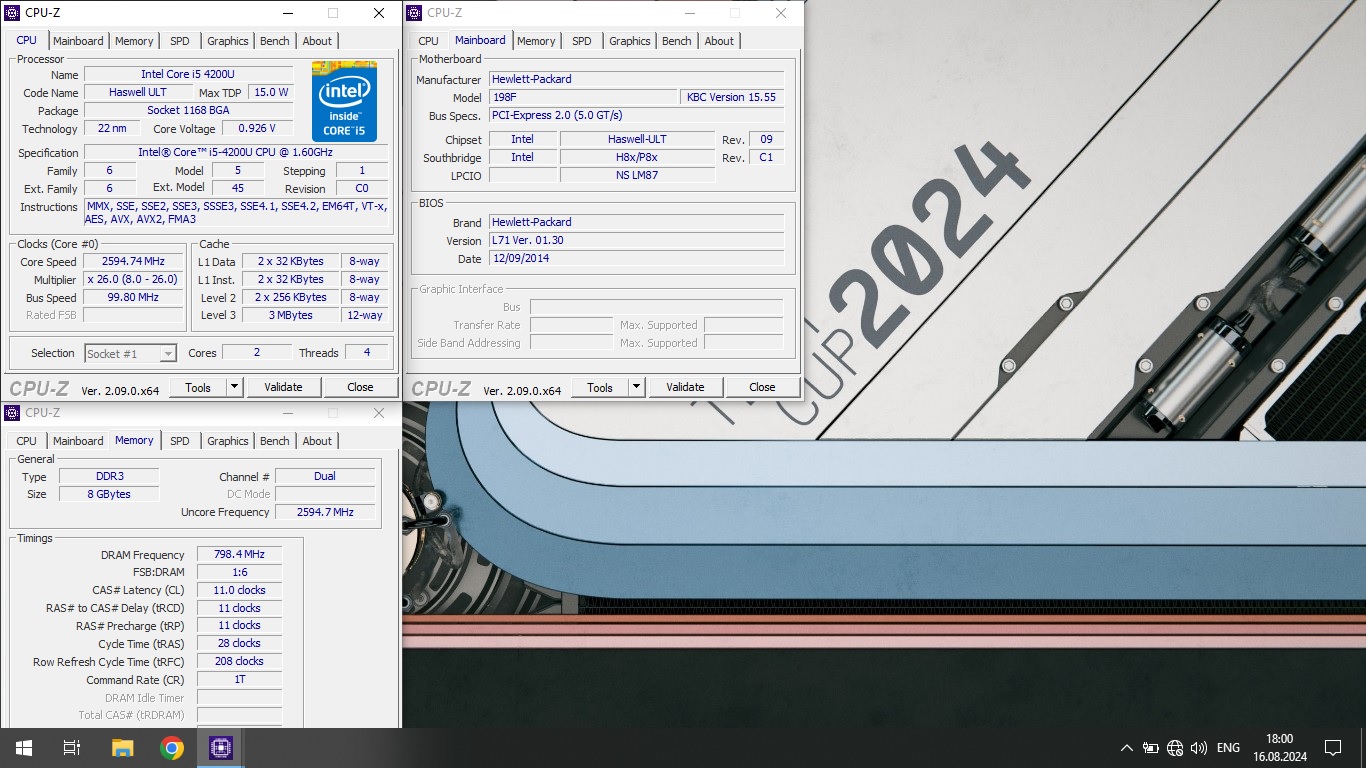Click CPU-Z title icon in Mainboard window

tap(414, 13)
